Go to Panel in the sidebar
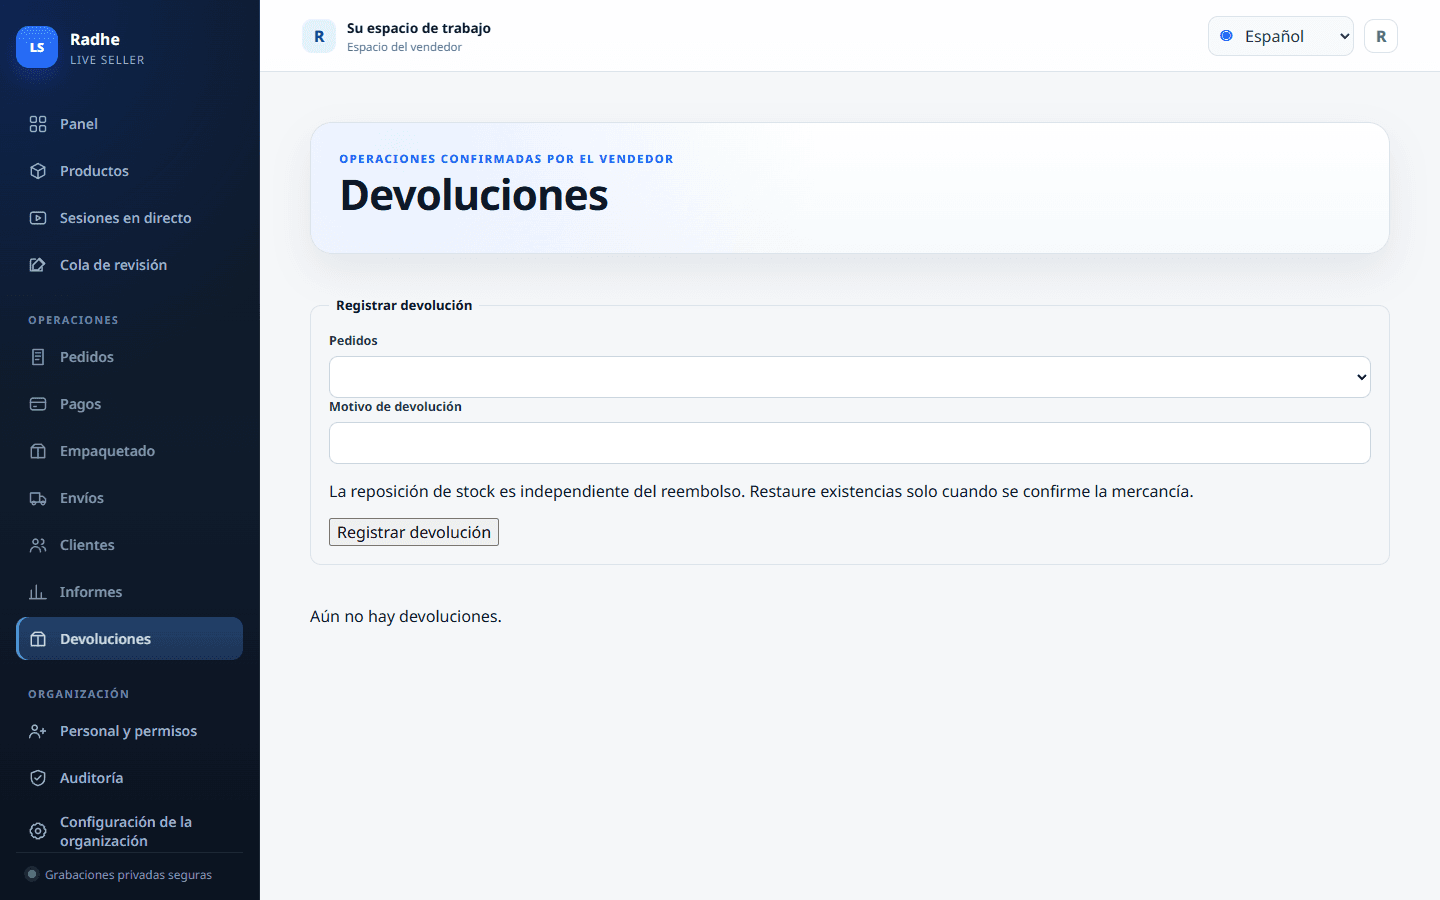Image resolution: width=1440 pixels, height=900 pixels. point(130,124)
